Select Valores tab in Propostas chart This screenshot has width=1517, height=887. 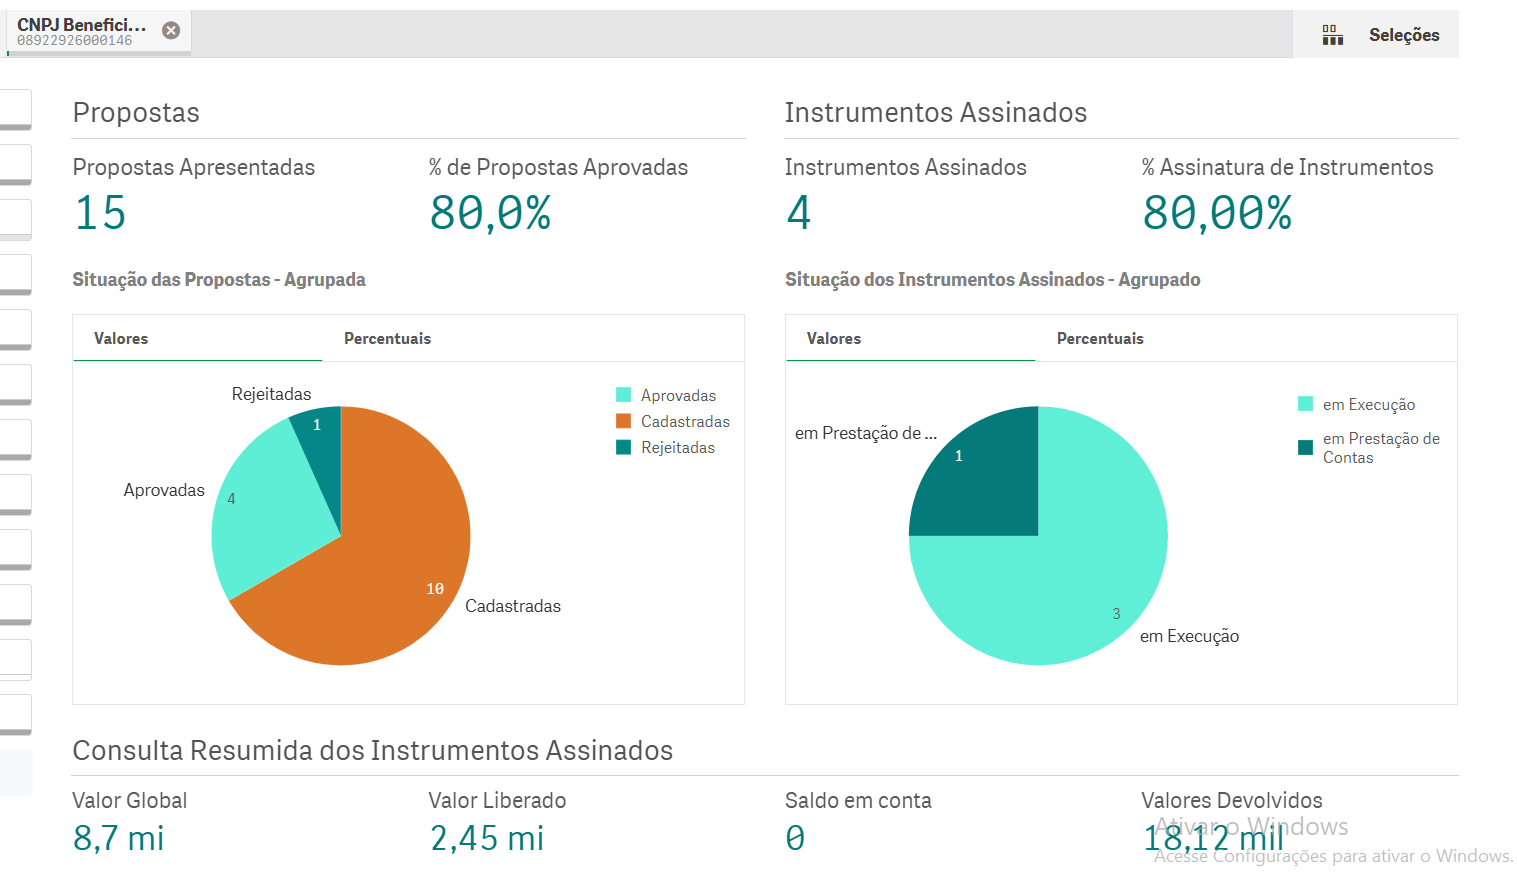121,339
